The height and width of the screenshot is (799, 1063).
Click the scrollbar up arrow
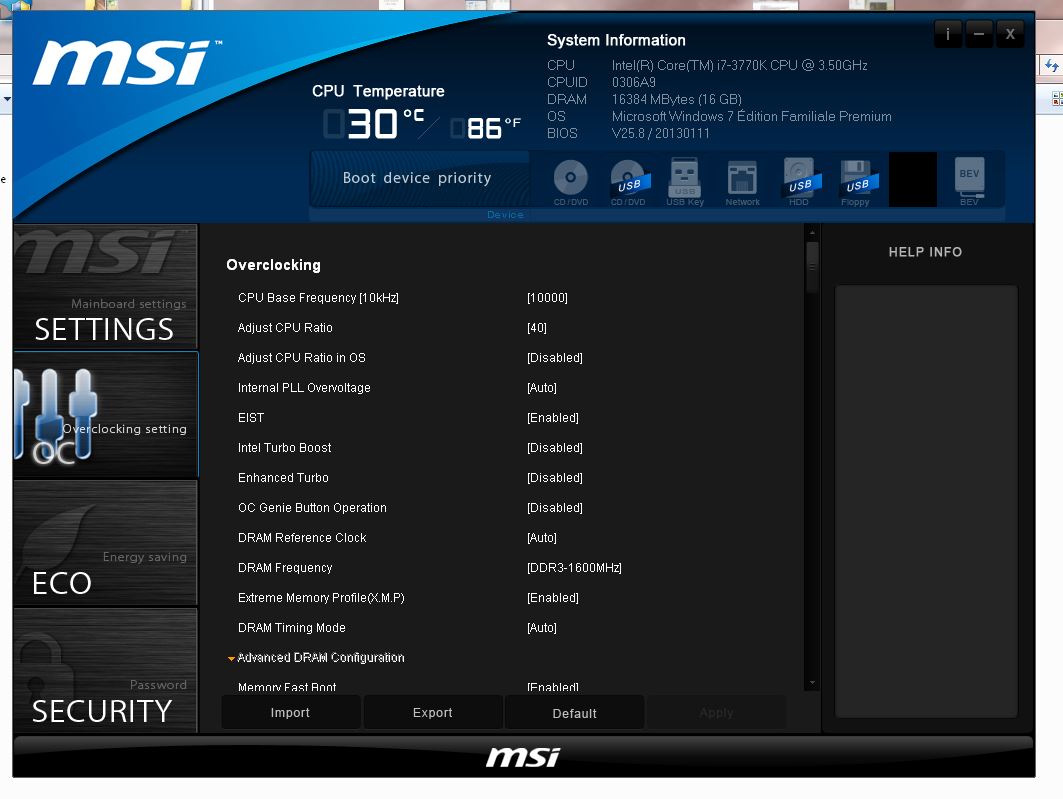(x=811, y=232)
